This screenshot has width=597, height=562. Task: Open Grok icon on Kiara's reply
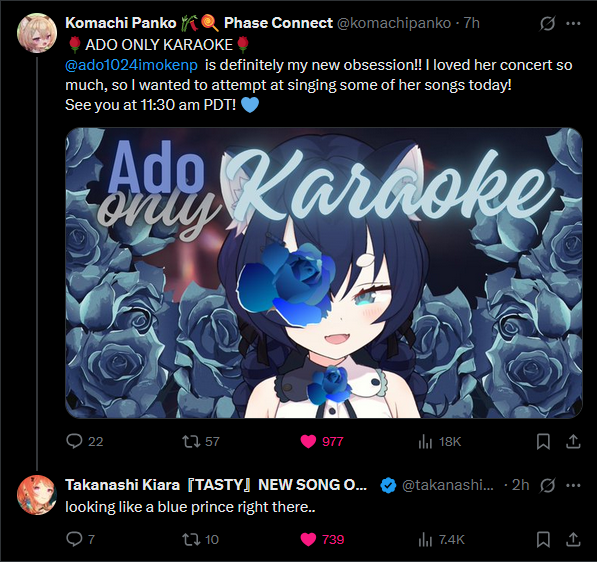pyautogui.click(x=548, y=485)
